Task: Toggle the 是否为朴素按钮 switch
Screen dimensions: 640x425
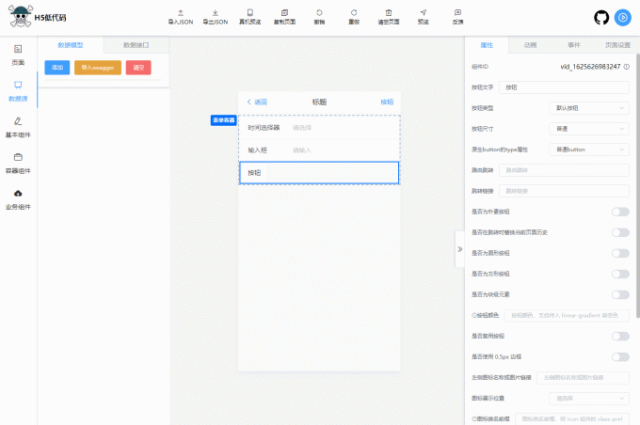Action: pos(620,211)
